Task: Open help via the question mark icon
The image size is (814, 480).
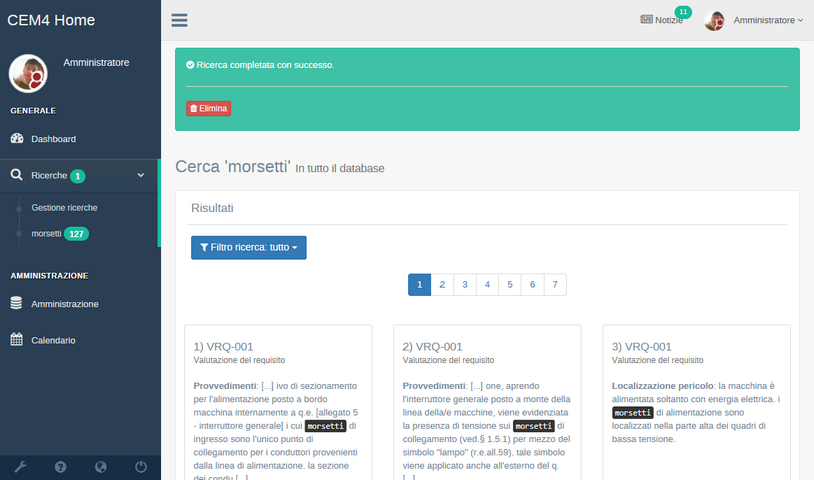Action: point(60,466)
